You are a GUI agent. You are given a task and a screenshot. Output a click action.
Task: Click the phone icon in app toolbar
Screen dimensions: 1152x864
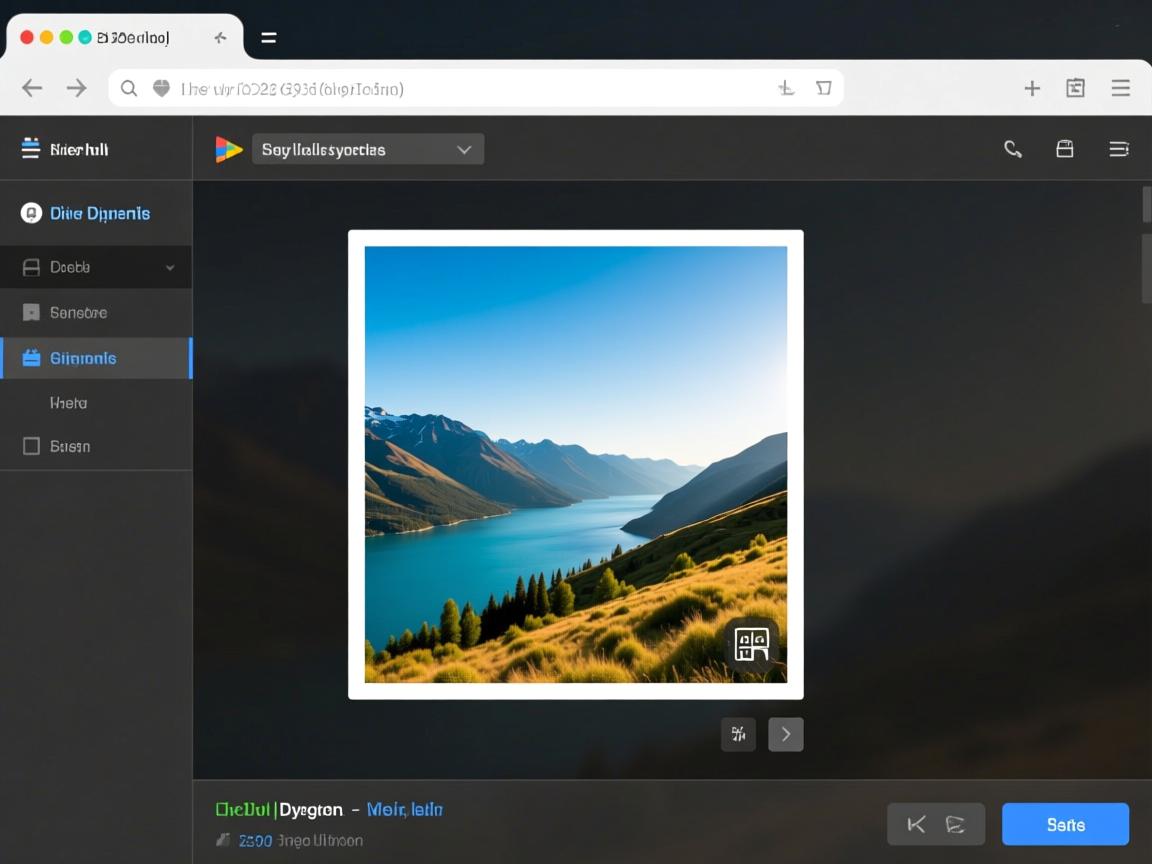(1013, 149)
